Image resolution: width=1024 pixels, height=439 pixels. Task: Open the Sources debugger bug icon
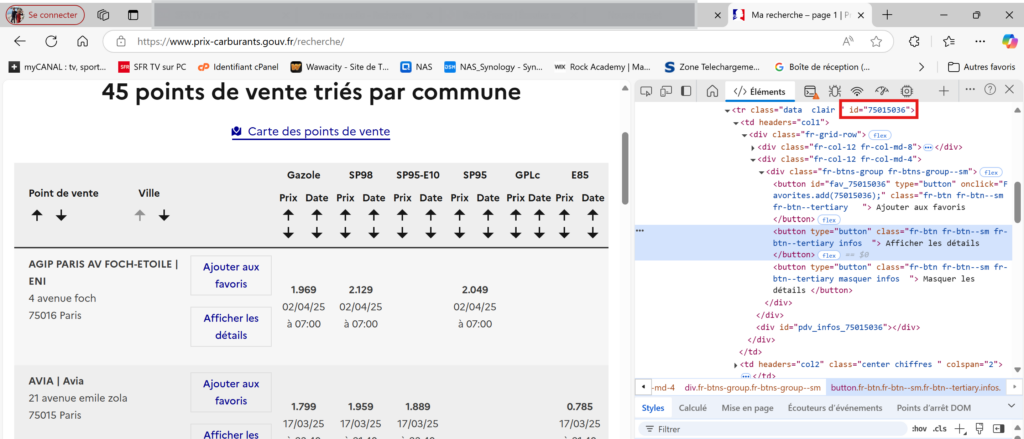[834, 90]
